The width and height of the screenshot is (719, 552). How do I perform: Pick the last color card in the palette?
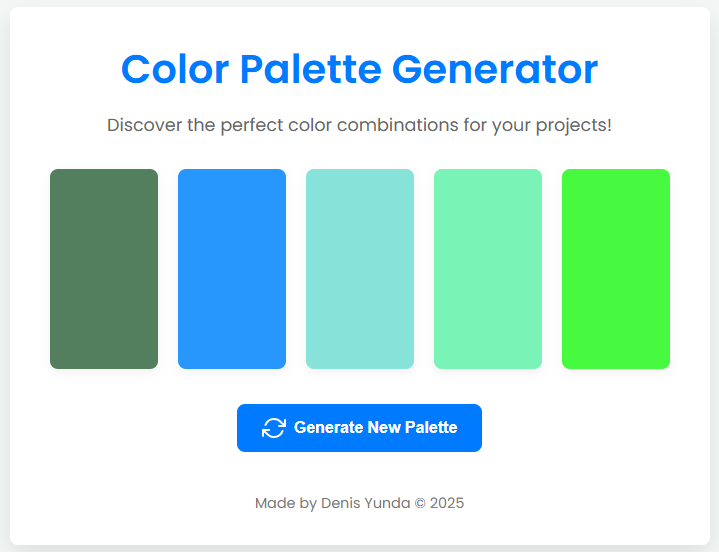616,269
